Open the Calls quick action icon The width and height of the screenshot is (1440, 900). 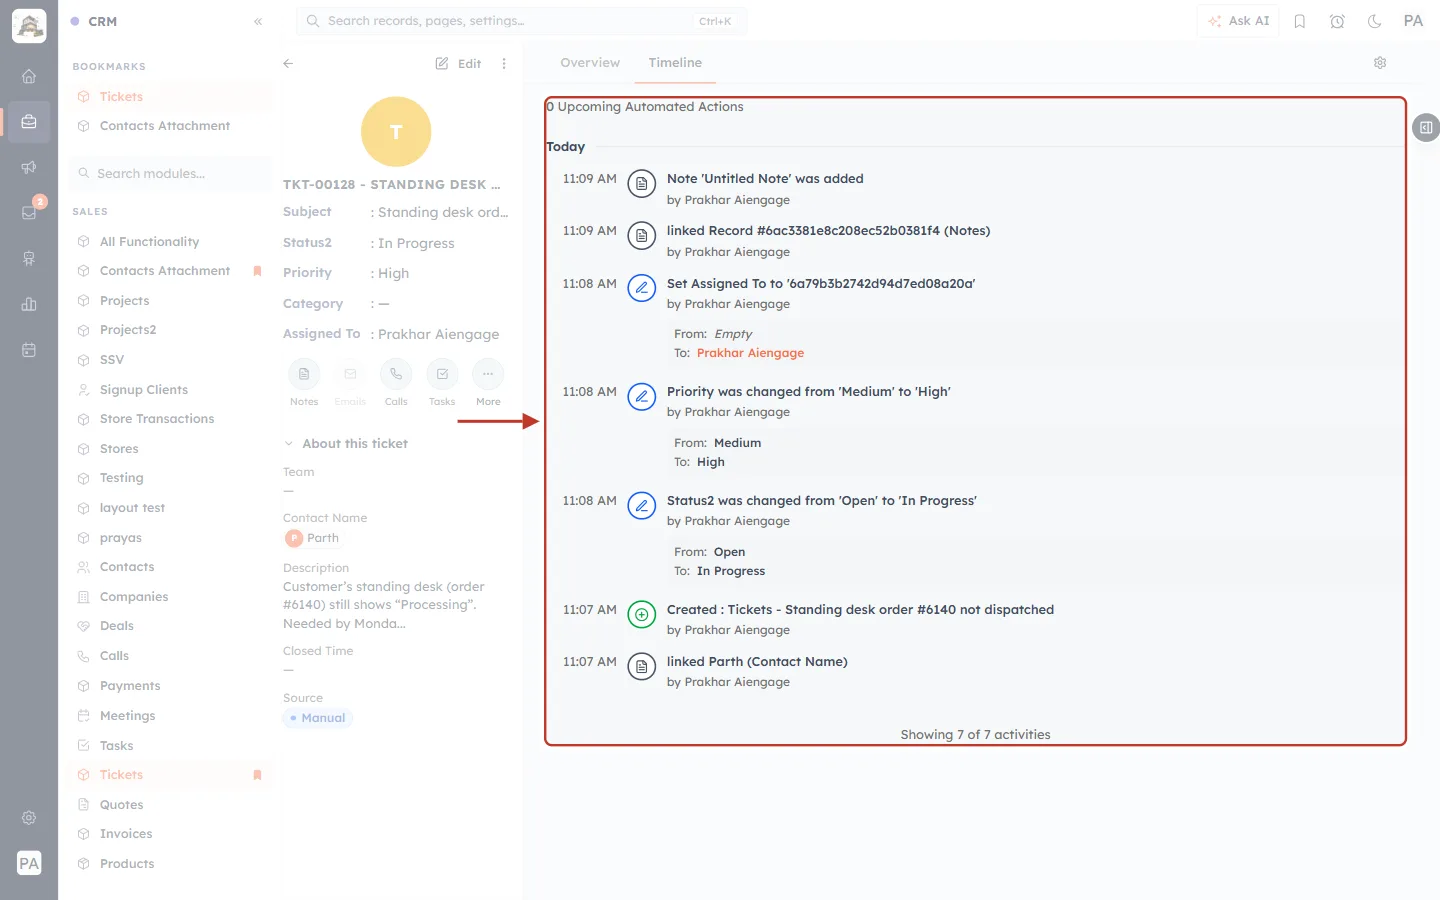click(396, 374)
